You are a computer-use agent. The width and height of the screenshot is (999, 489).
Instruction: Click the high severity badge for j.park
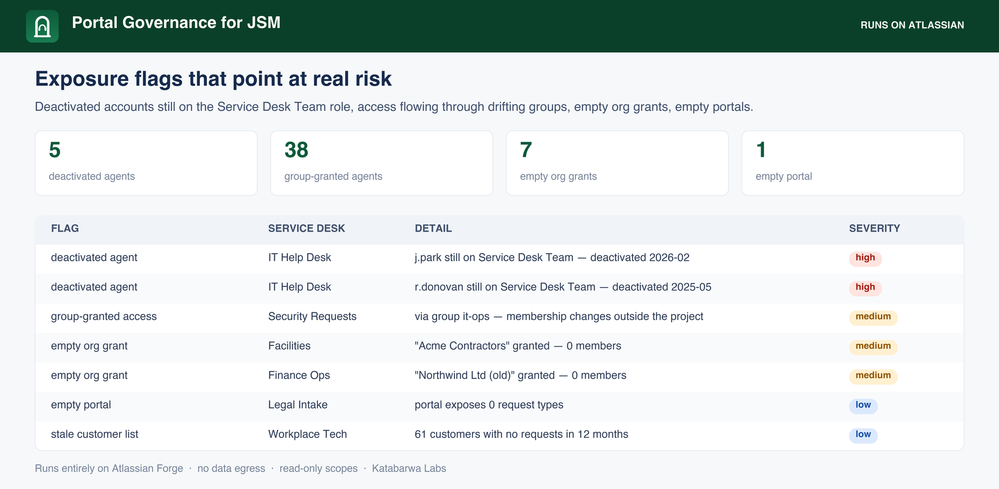point(865,258)
